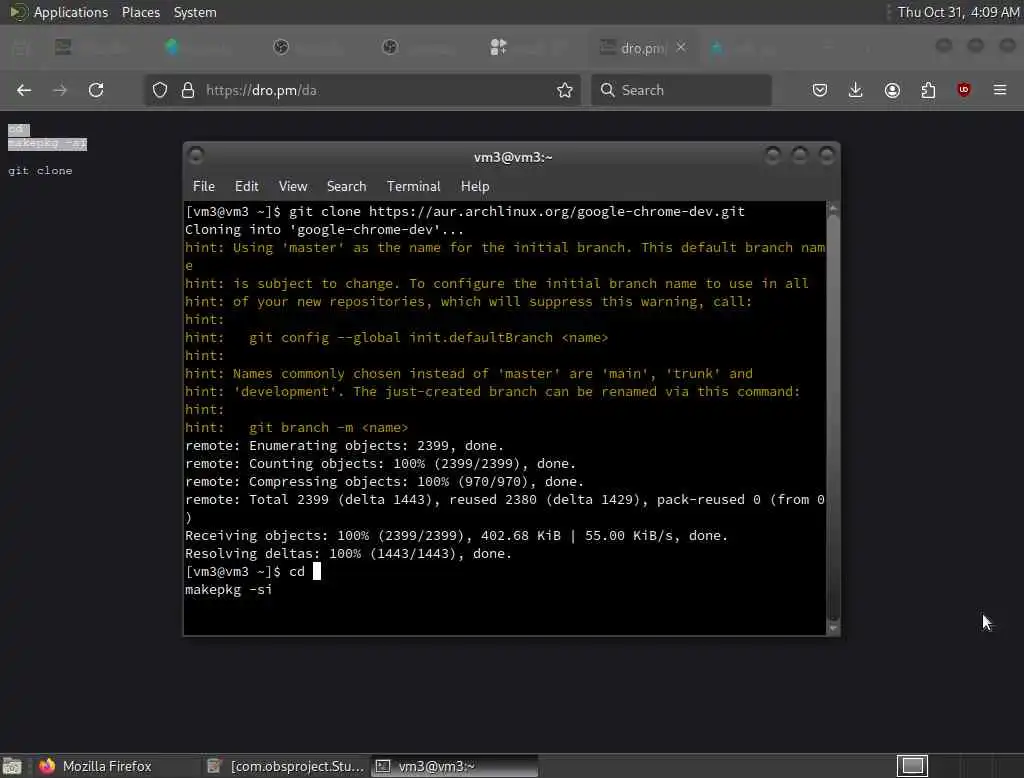Save page to Pocket
Image resolution: width=1024 pixels, height=778 pixels.
click(820, 90)
